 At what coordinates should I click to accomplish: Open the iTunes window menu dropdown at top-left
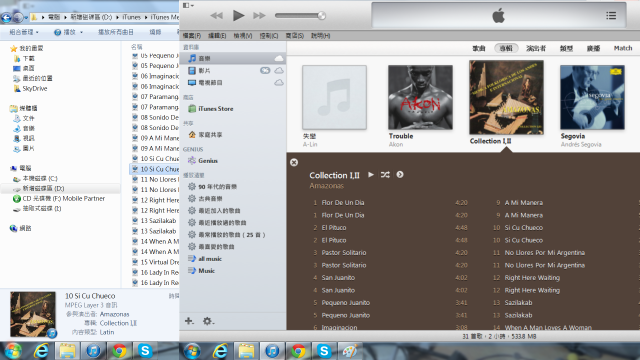point(188,5)
